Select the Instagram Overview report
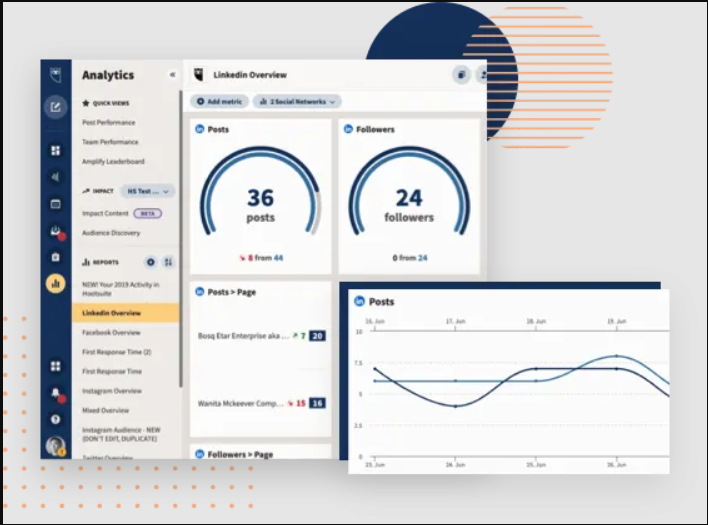 point(112,390)
